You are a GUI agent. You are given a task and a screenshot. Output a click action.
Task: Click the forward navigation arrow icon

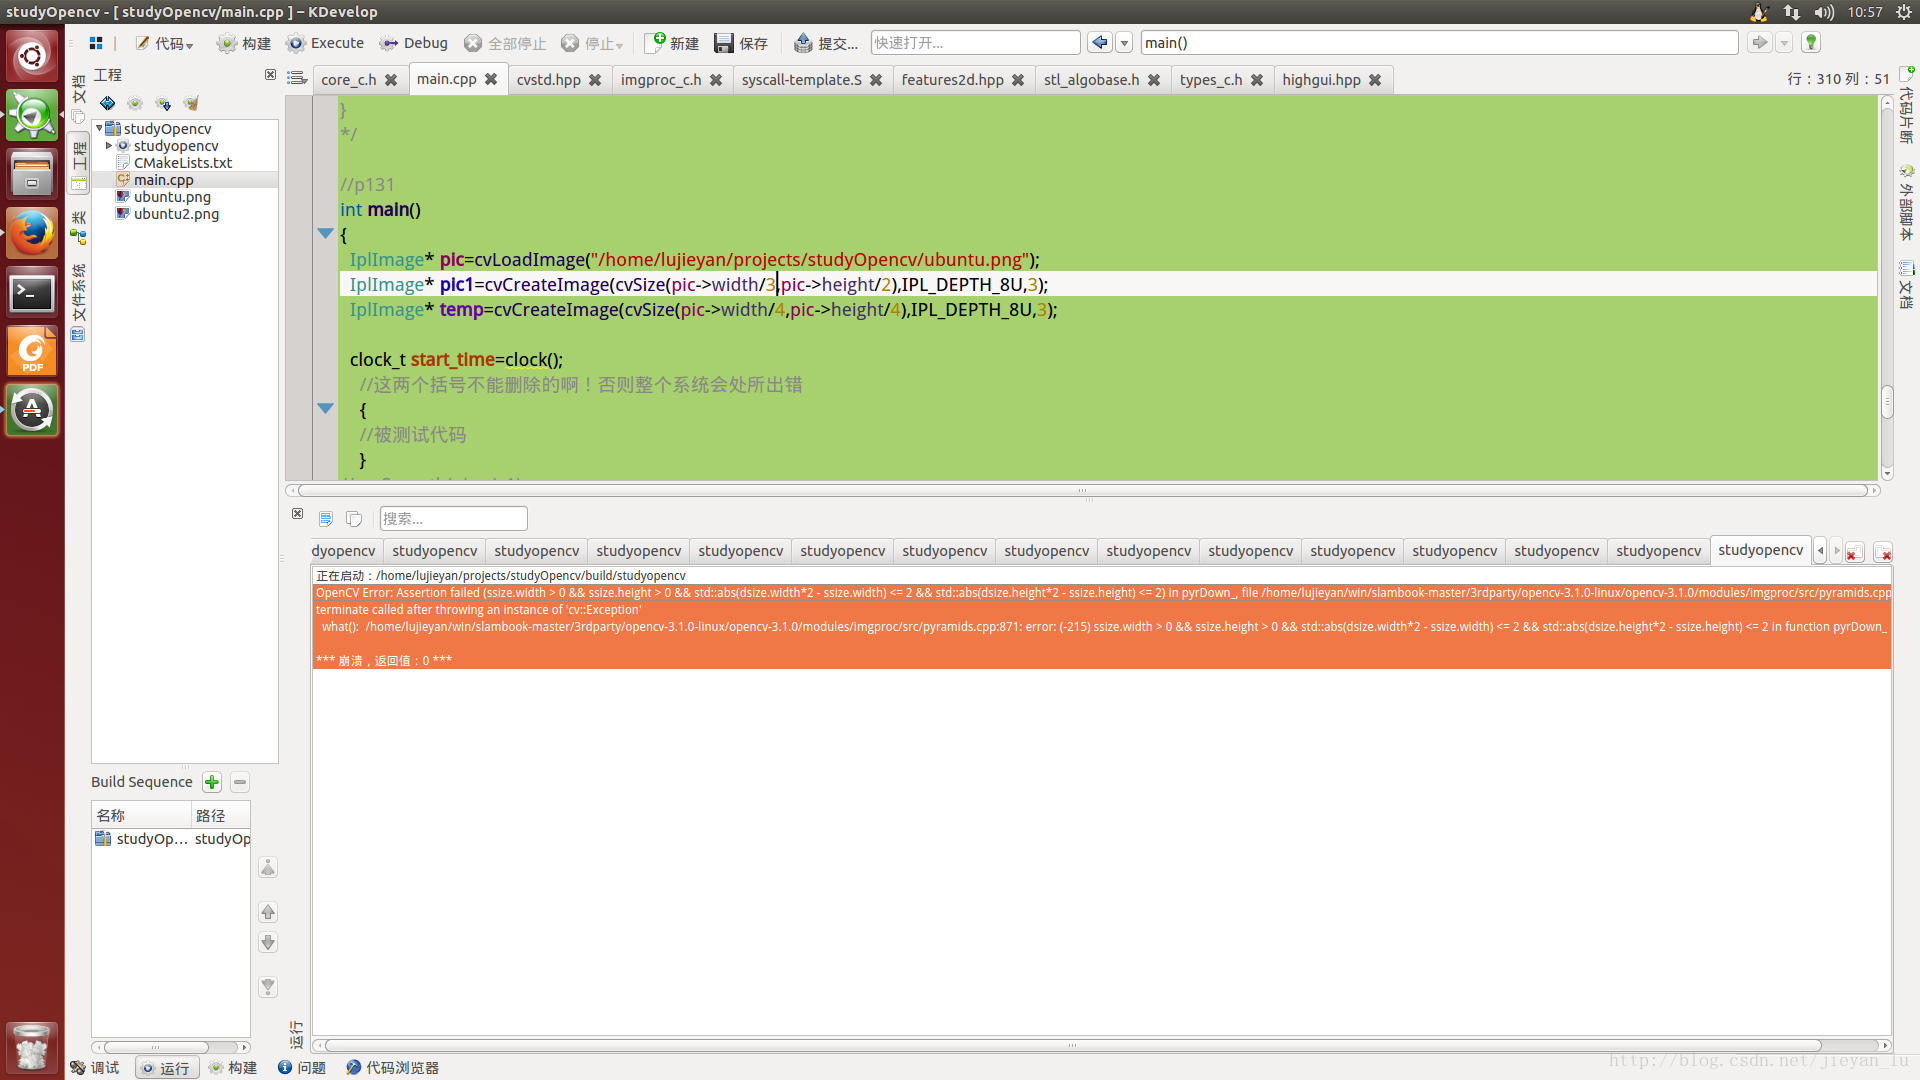tap(1759, 42)
